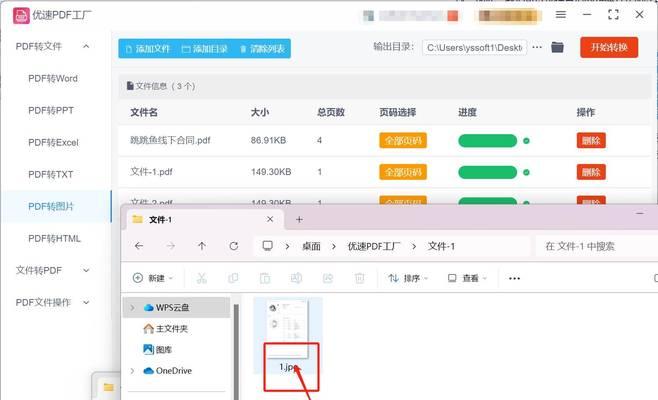Click the 文件名 column header
Image resolution: width=658 pixels, height=400 pixels.
tap(144, 112)
